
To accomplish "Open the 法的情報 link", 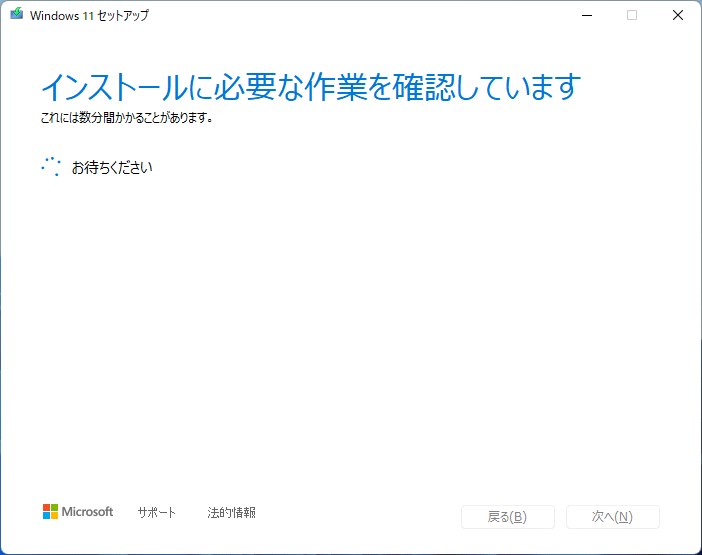I will (231, 512).
